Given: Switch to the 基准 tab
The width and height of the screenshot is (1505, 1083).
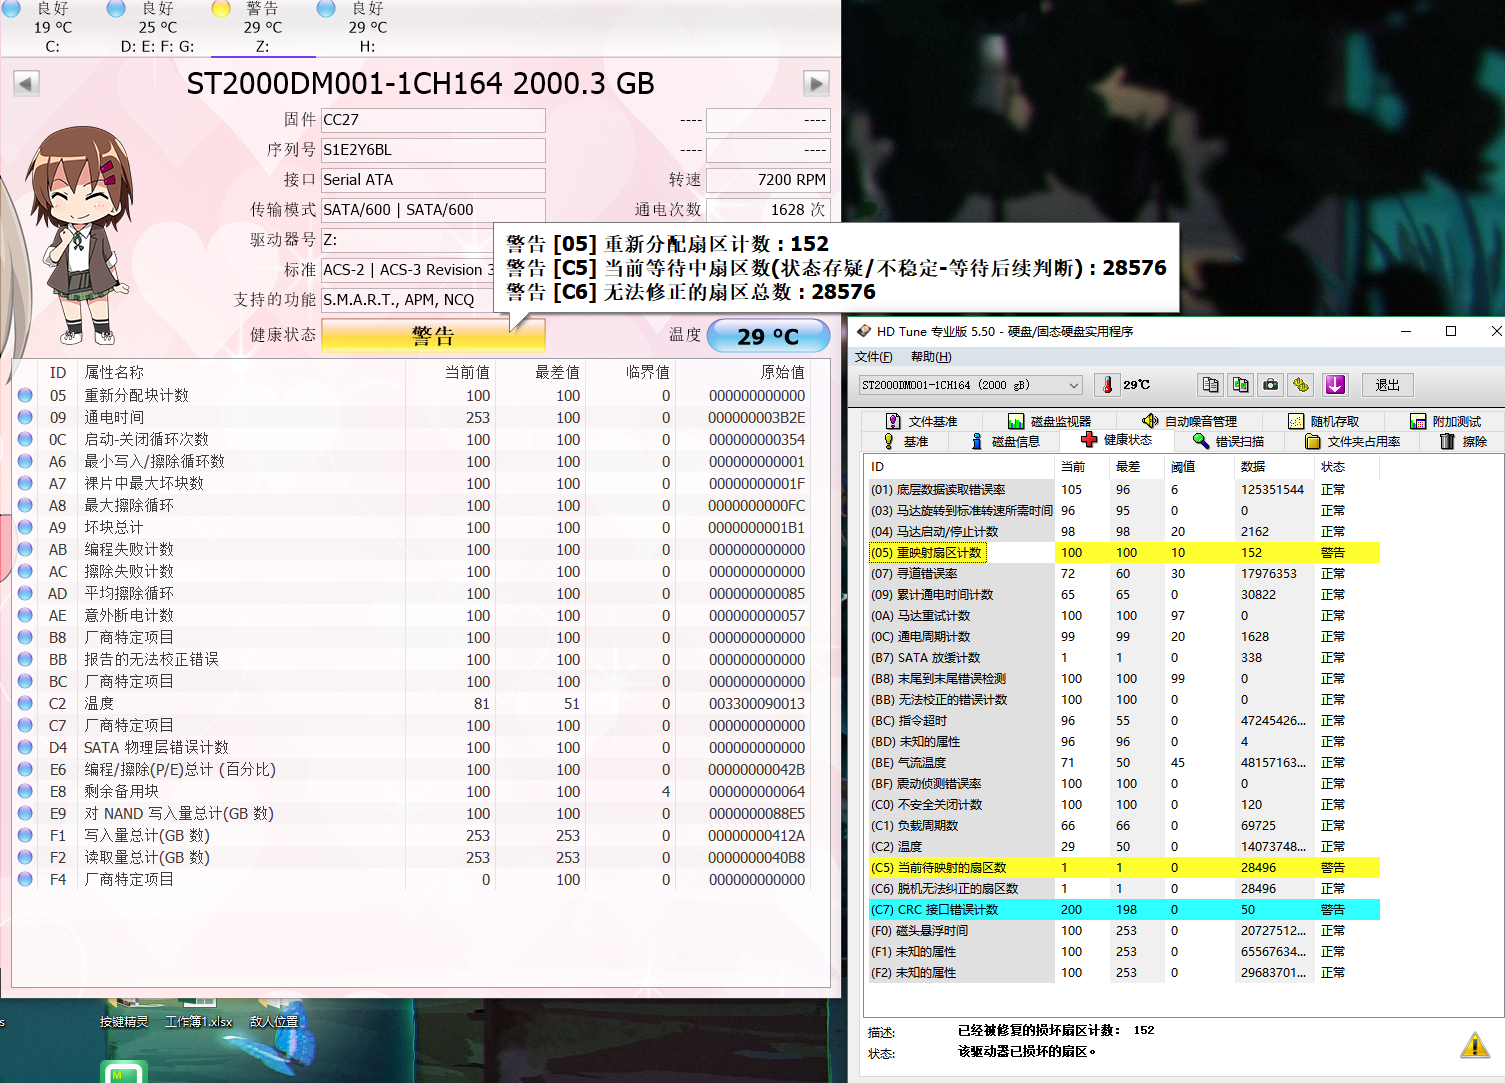Looking at the screenshot, I should tap(905, 441).
